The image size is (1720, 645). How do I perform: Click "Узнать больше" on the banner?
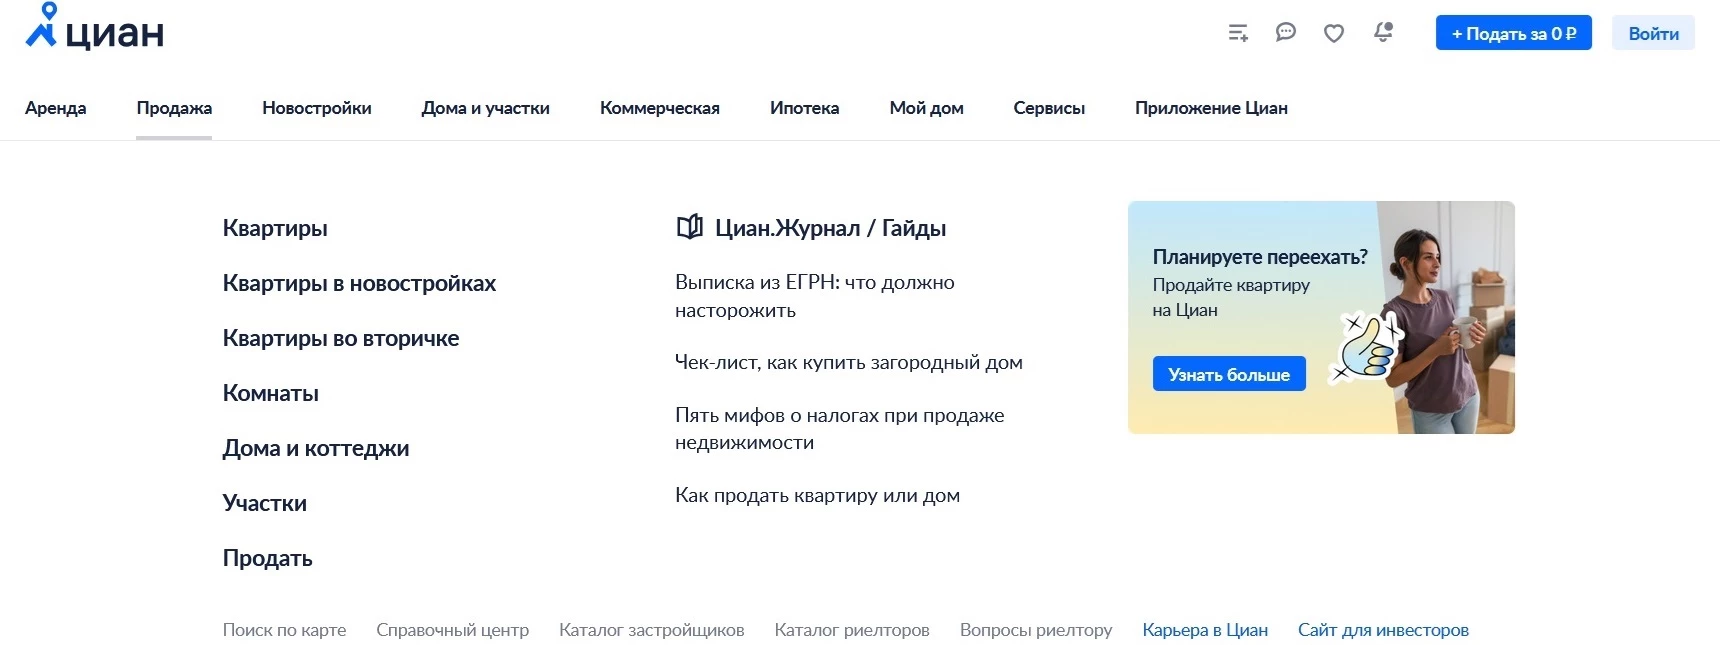[1229, 374]
